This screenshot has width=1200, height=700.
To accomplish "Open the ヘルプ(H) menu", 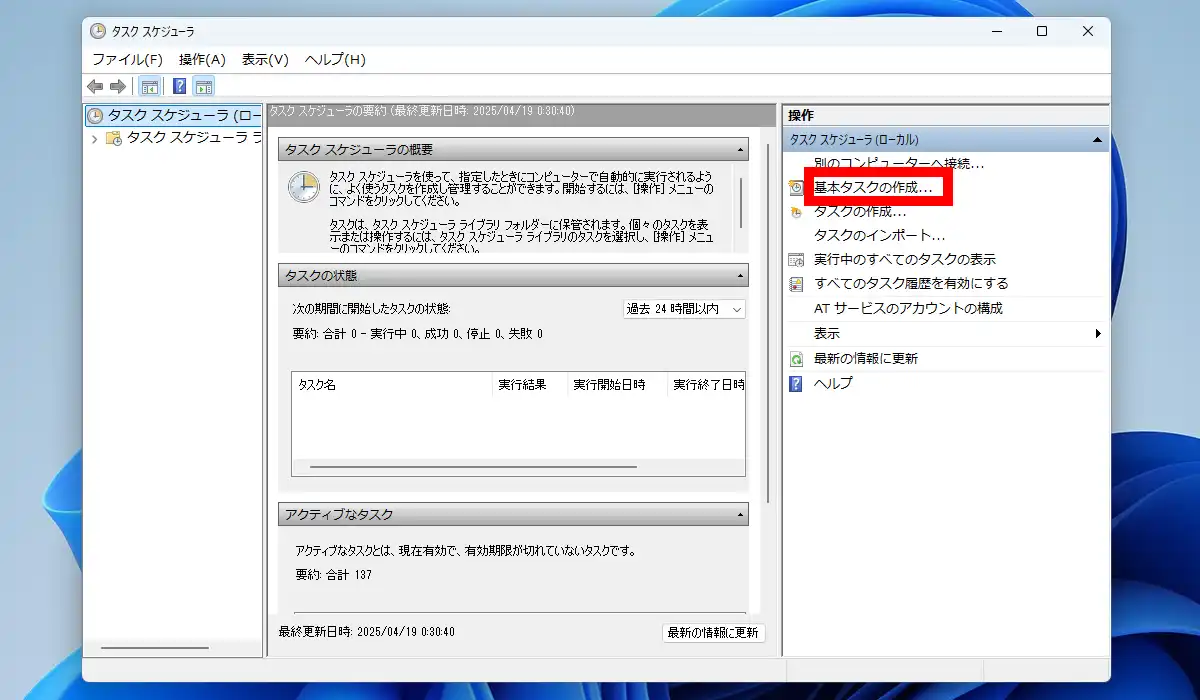I will (335, 59).
